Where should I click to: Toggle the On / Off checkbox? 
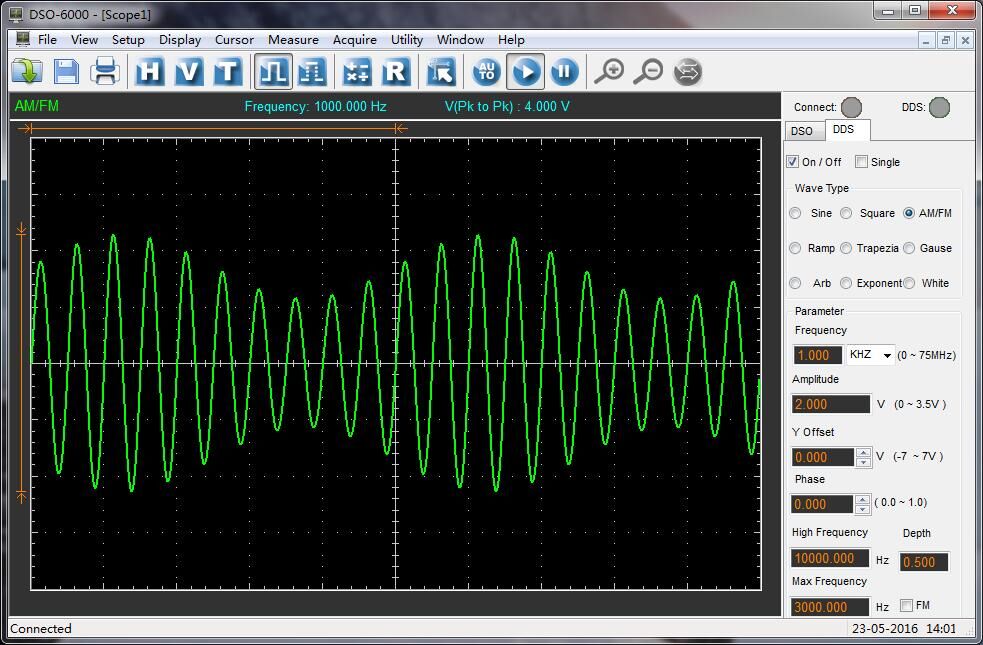coord(793,162)
